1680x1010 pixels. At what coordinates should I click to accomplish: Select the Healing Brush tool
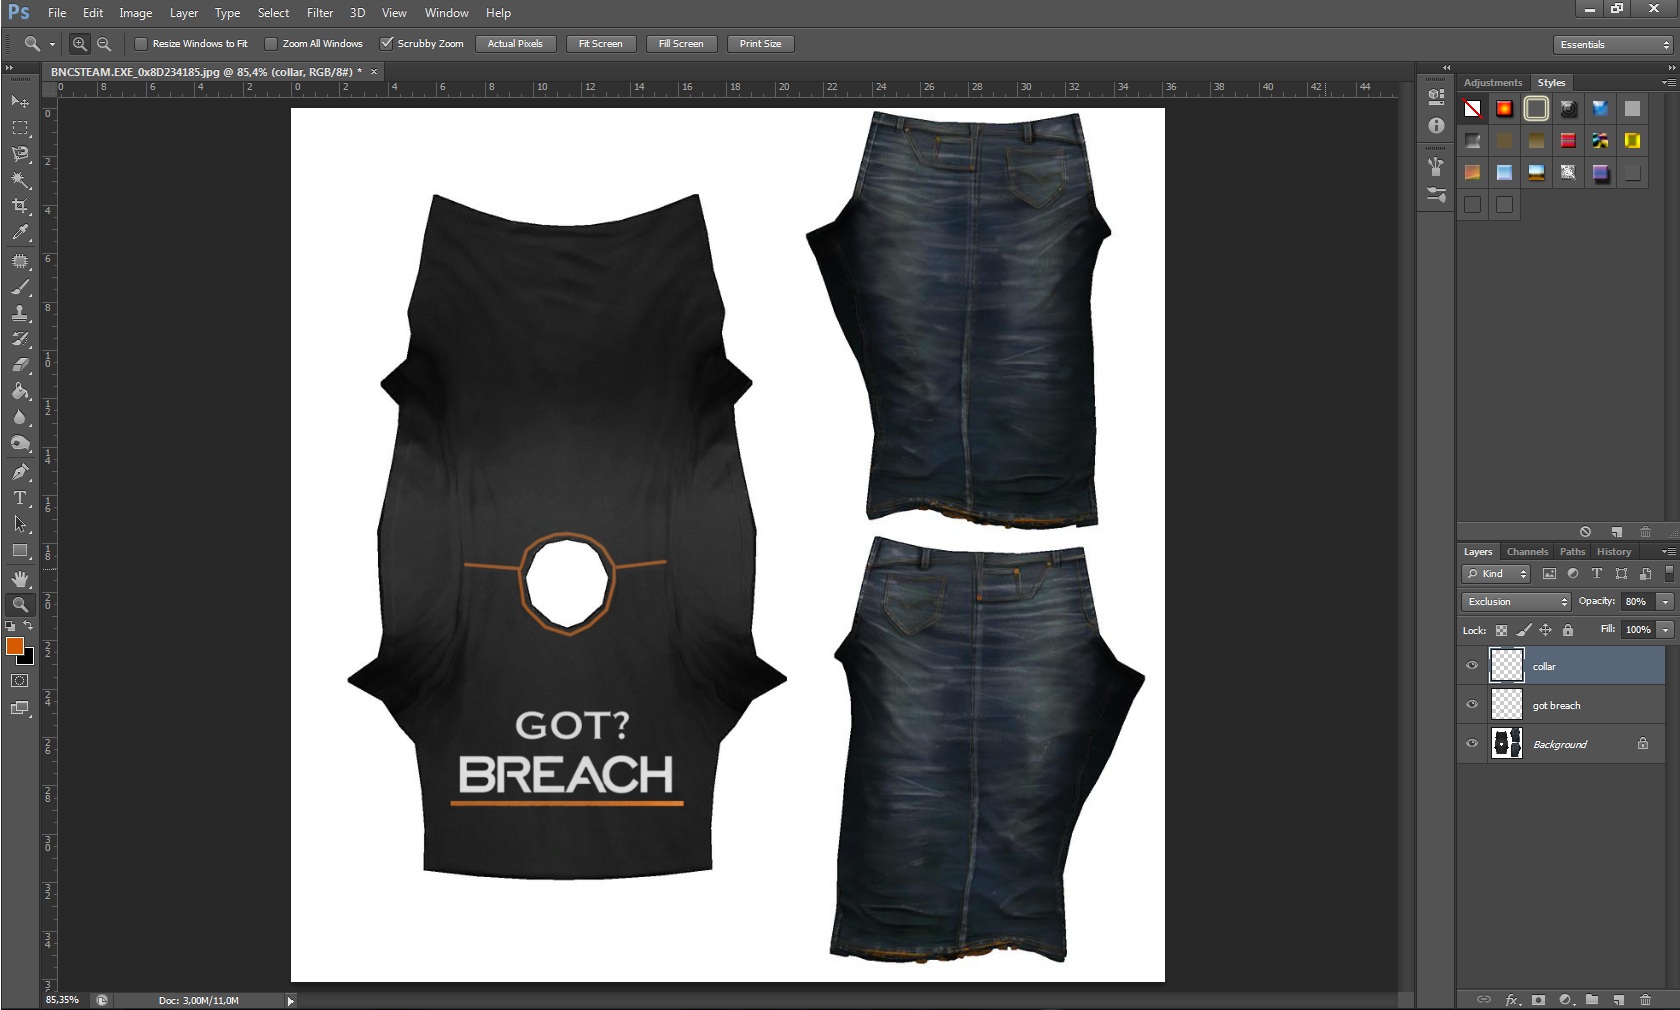pyautogui.click(x=20, y=261)
